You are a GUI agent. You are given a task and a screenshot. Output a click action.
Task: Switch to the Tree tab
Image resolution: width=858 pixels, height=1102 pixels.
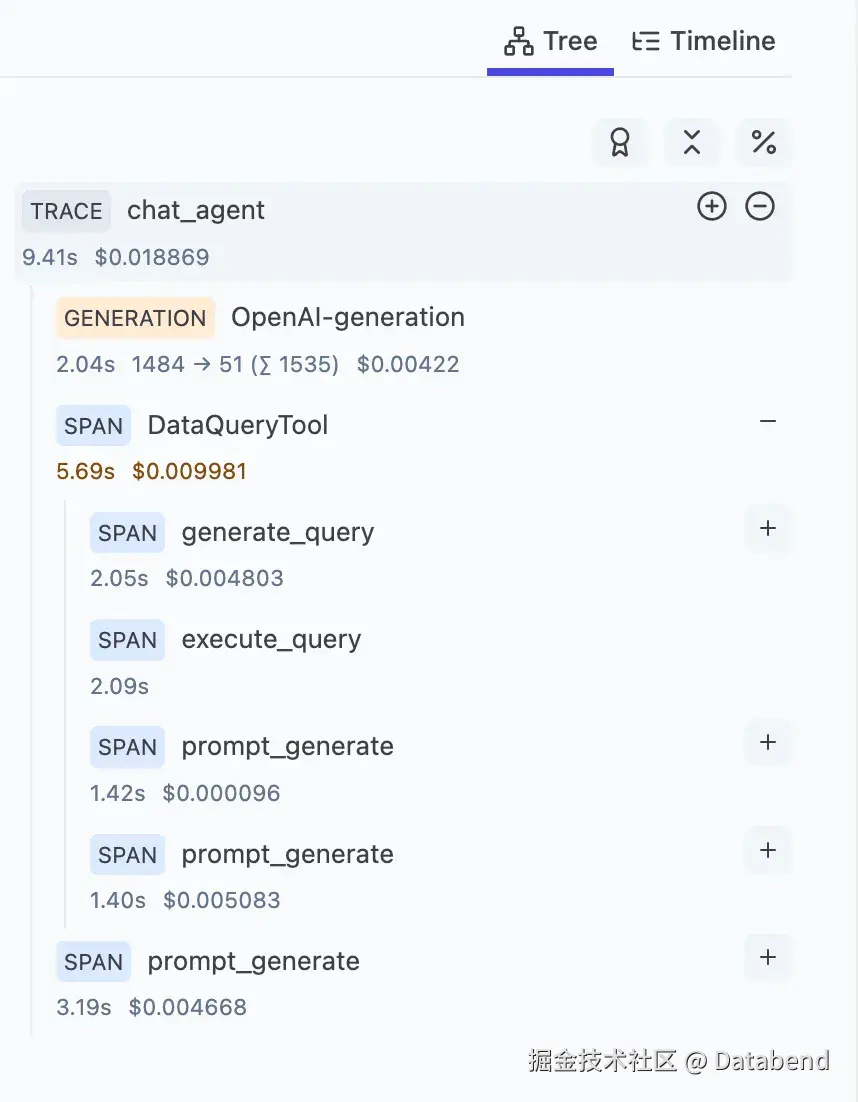551,42
